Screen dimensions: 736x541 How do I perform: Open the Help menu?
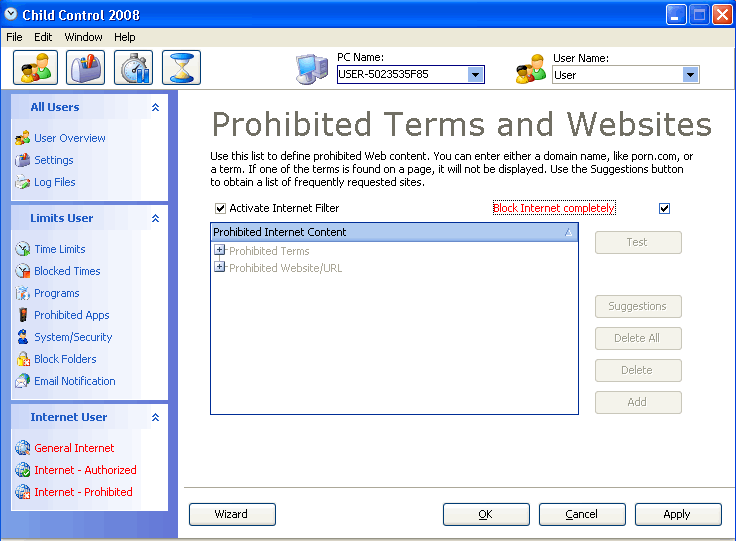tap(124, 37)
